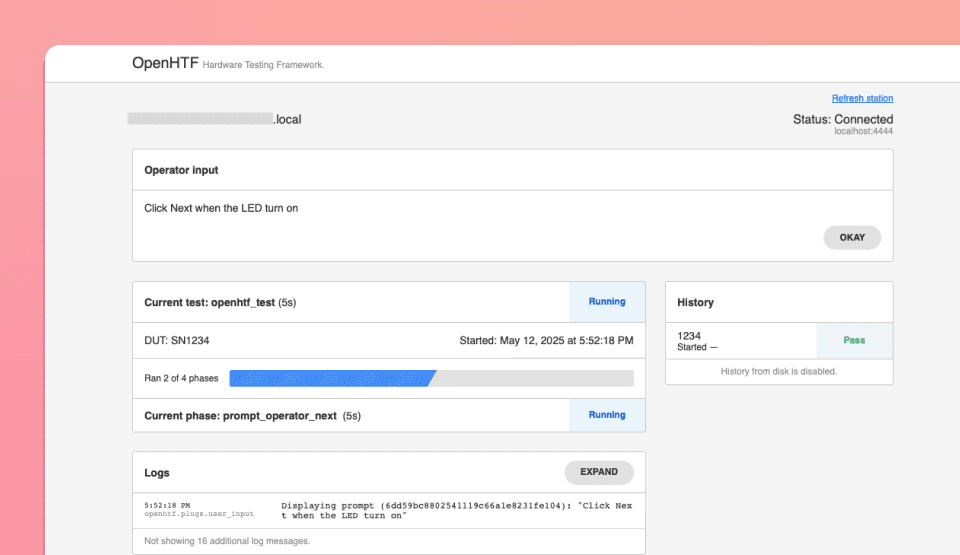The height and width of the screenshot is (555, 960).
Task: Click the Status: Connected indicator
Action: point(842,119)
